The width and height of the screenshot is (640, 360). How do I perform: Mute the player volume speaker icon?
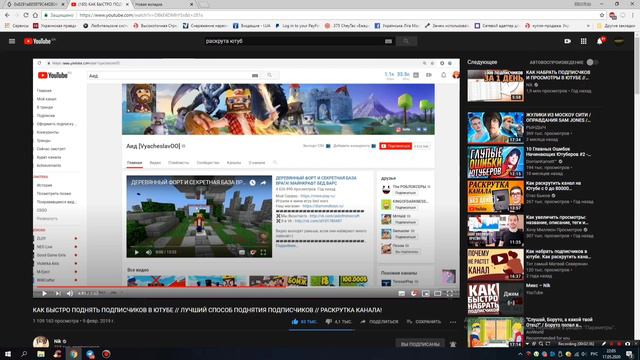coord(70,293)
